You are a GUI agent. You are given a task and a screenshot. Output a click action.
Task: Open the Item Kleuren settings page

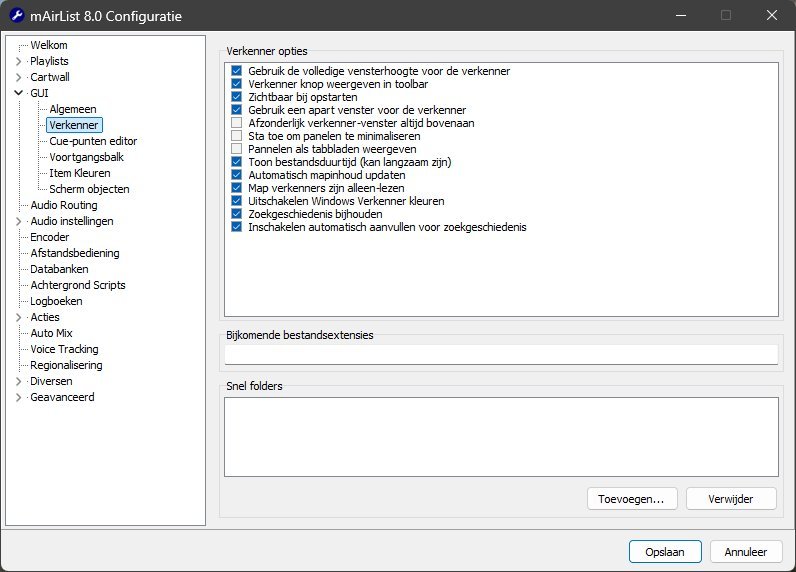[80, 173]
